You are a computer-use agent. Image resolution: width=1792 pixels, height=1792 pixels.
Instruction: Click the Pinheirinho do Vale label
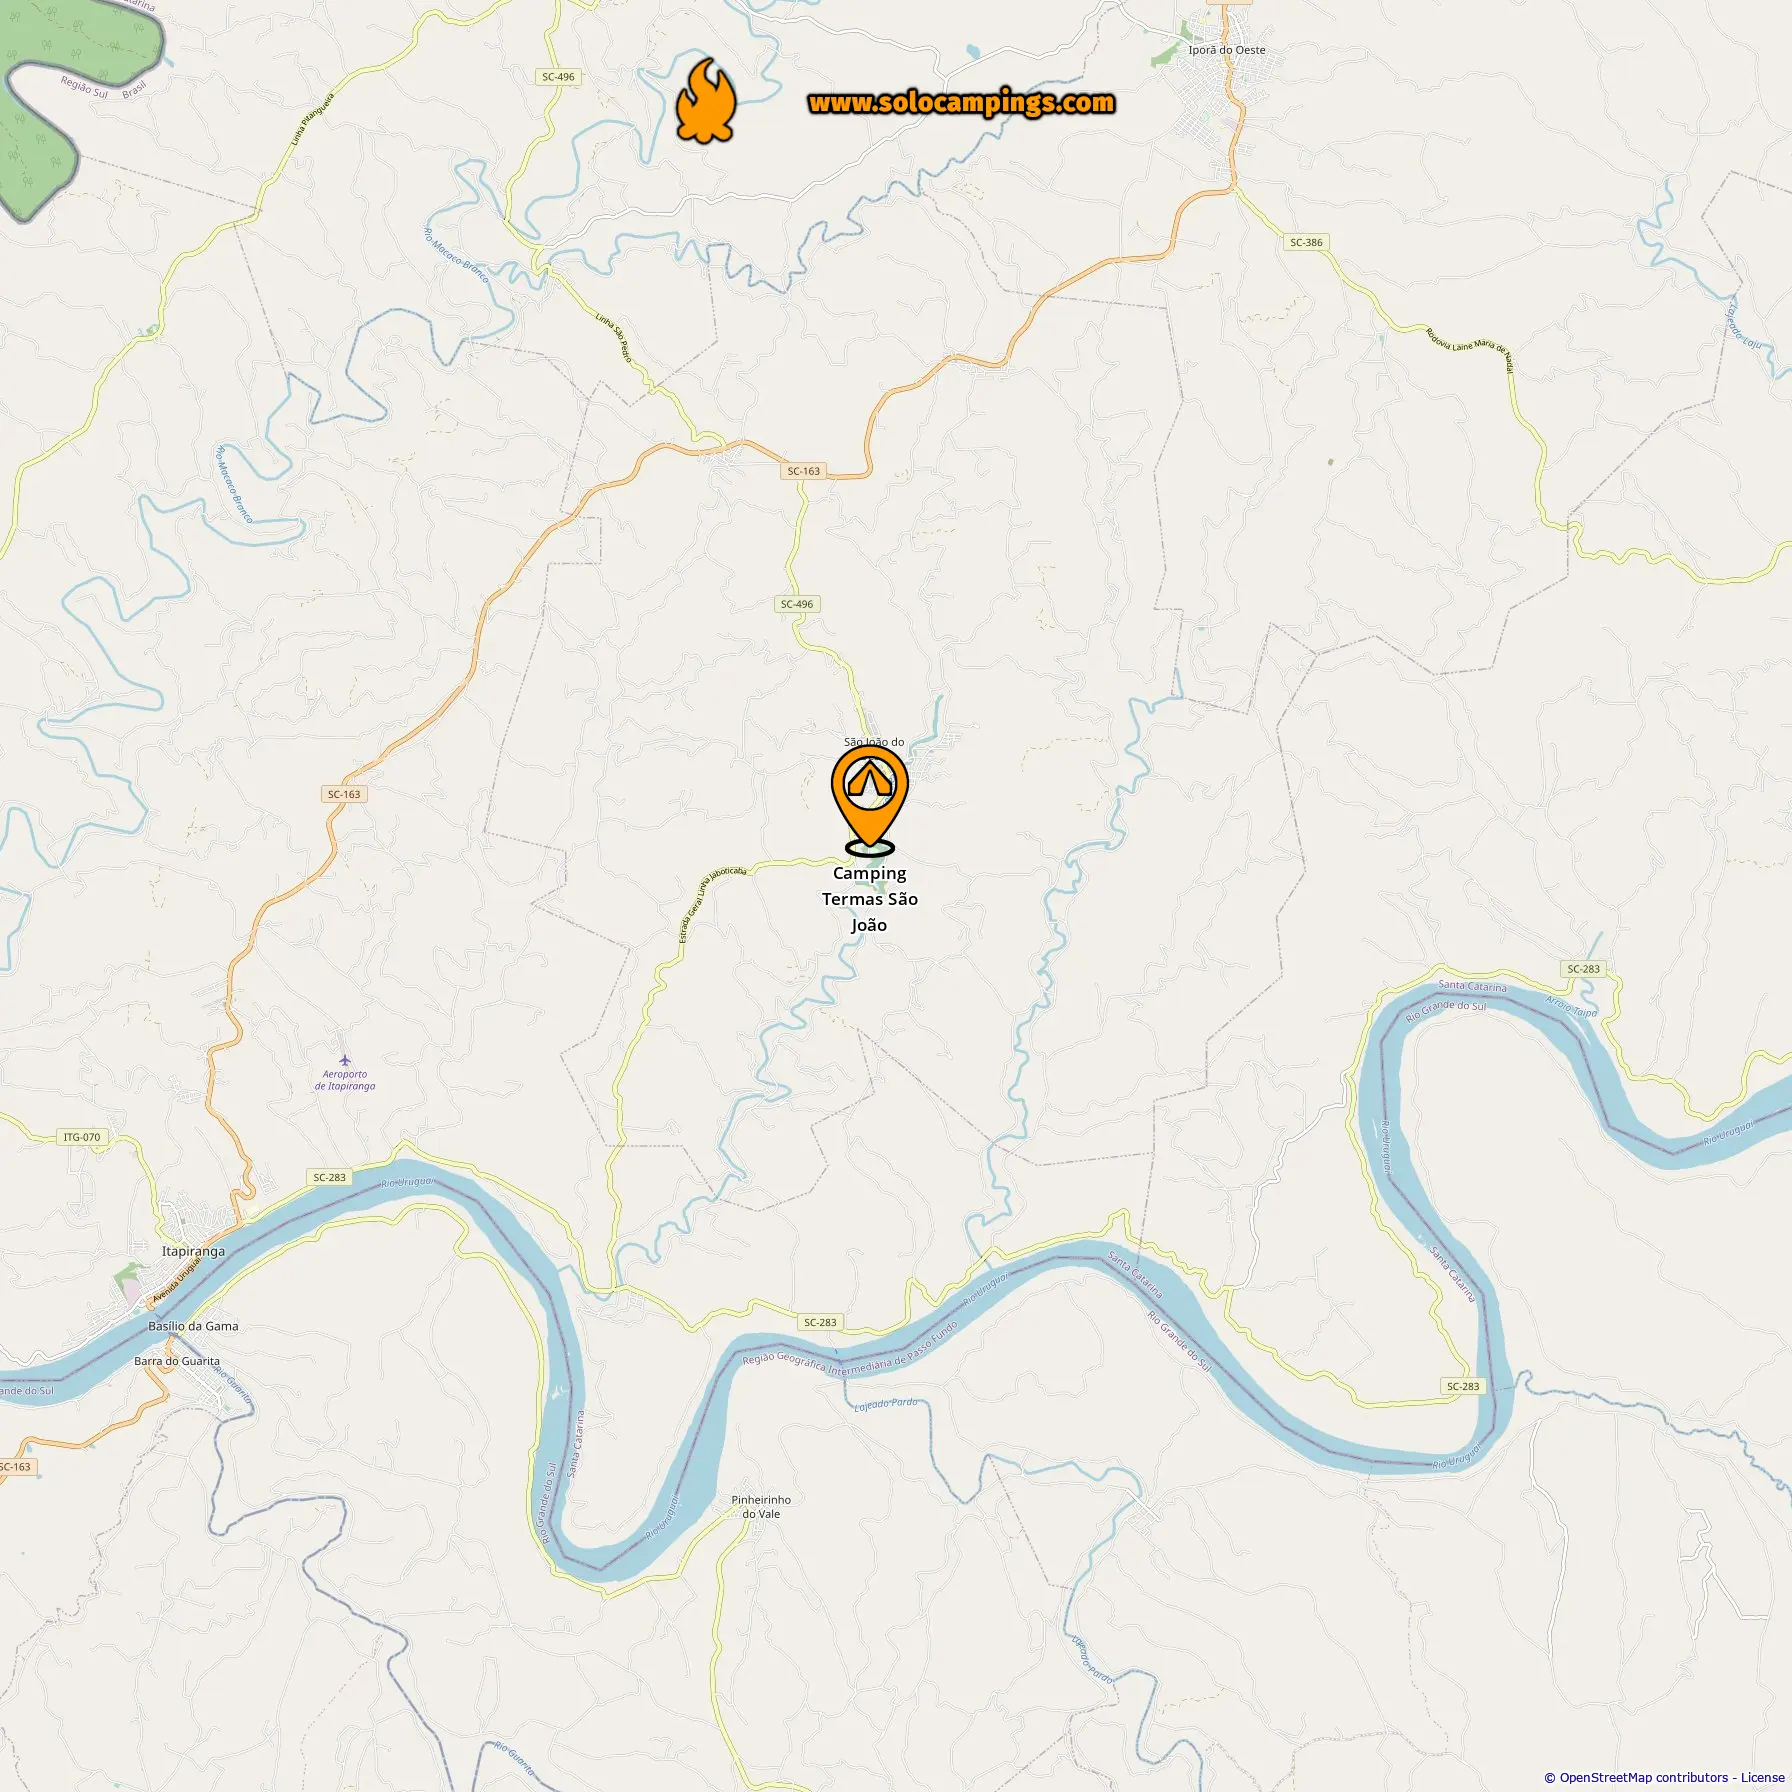click(x=761, y=1507)
